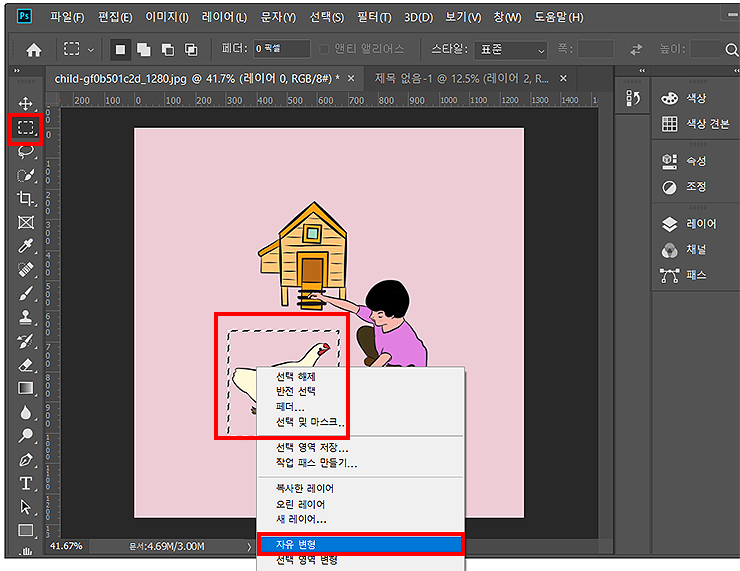740x571 pixels.
Task: Open the 문자(Y) menu
Action: point(278,17)
